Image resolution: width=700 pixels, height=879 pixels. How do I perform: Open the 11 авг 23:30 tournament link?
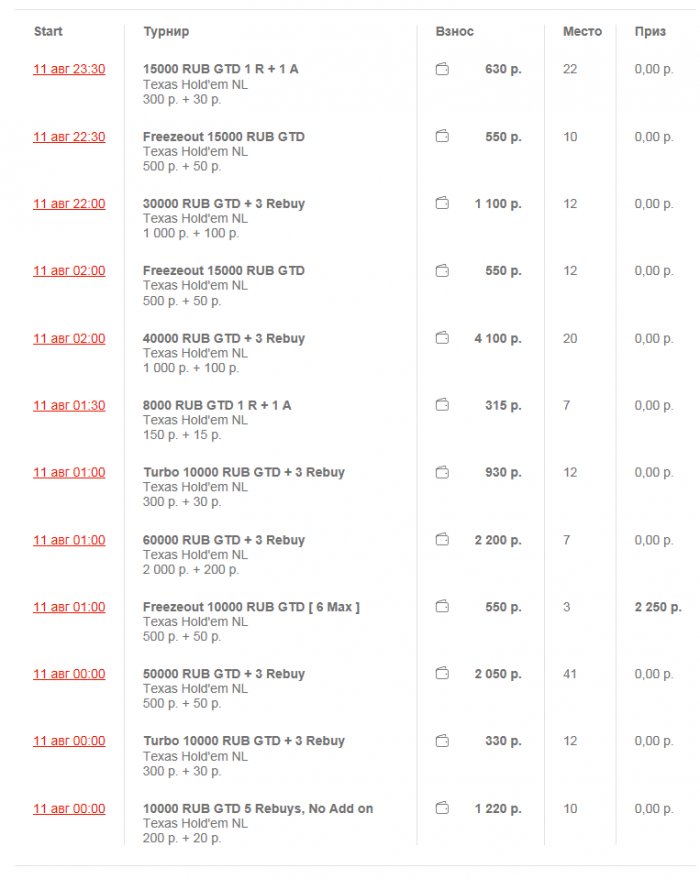(69, 69)
